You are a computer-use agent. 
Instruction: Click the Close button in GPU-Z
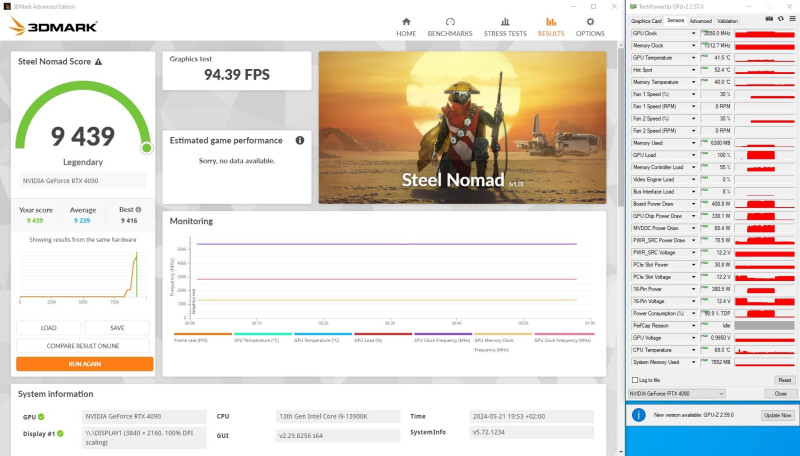(x=781, y=394)
